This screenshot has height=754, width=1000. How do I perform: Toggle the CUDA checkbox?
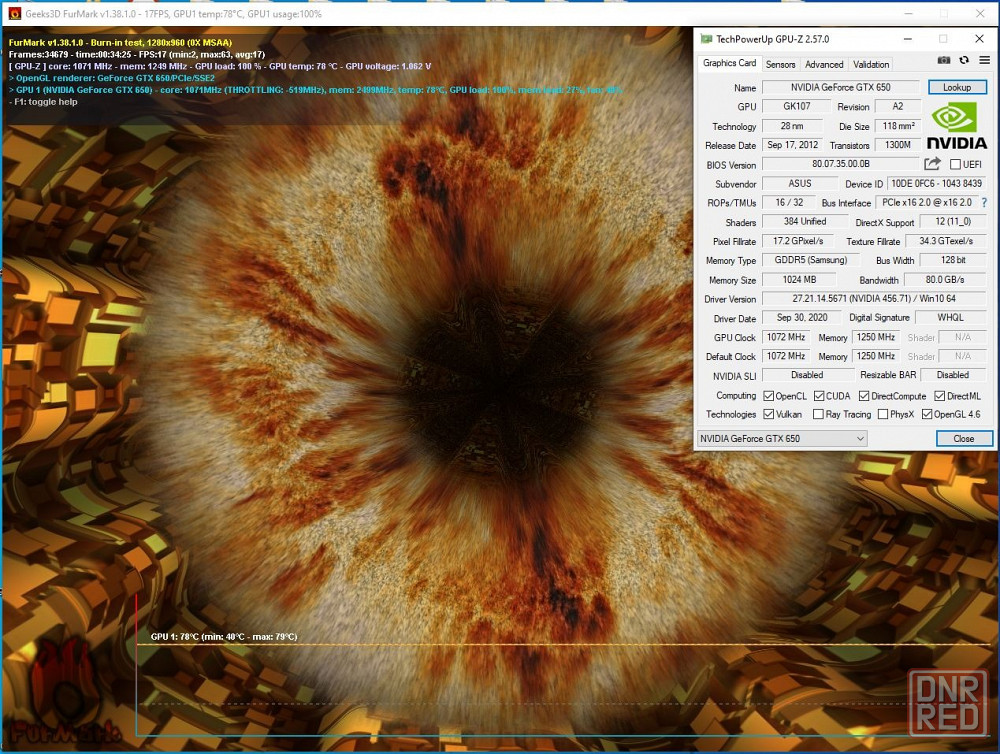coord(819,396)
